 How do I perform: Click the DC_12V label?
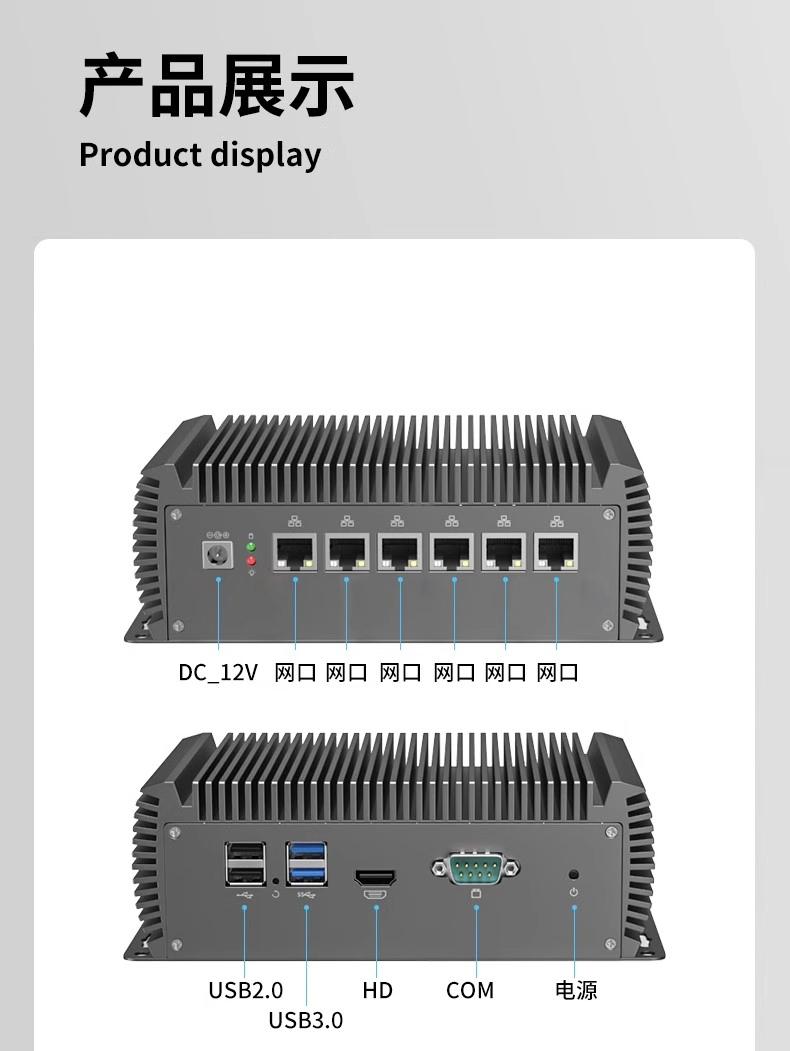[218, 672]
